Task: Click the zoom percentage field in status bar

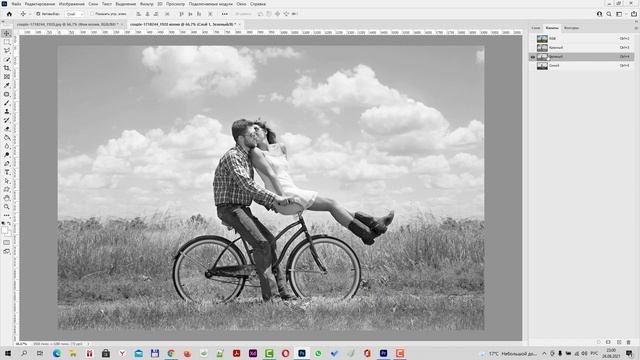Action: pyautogui.click(x=22, y=344)
